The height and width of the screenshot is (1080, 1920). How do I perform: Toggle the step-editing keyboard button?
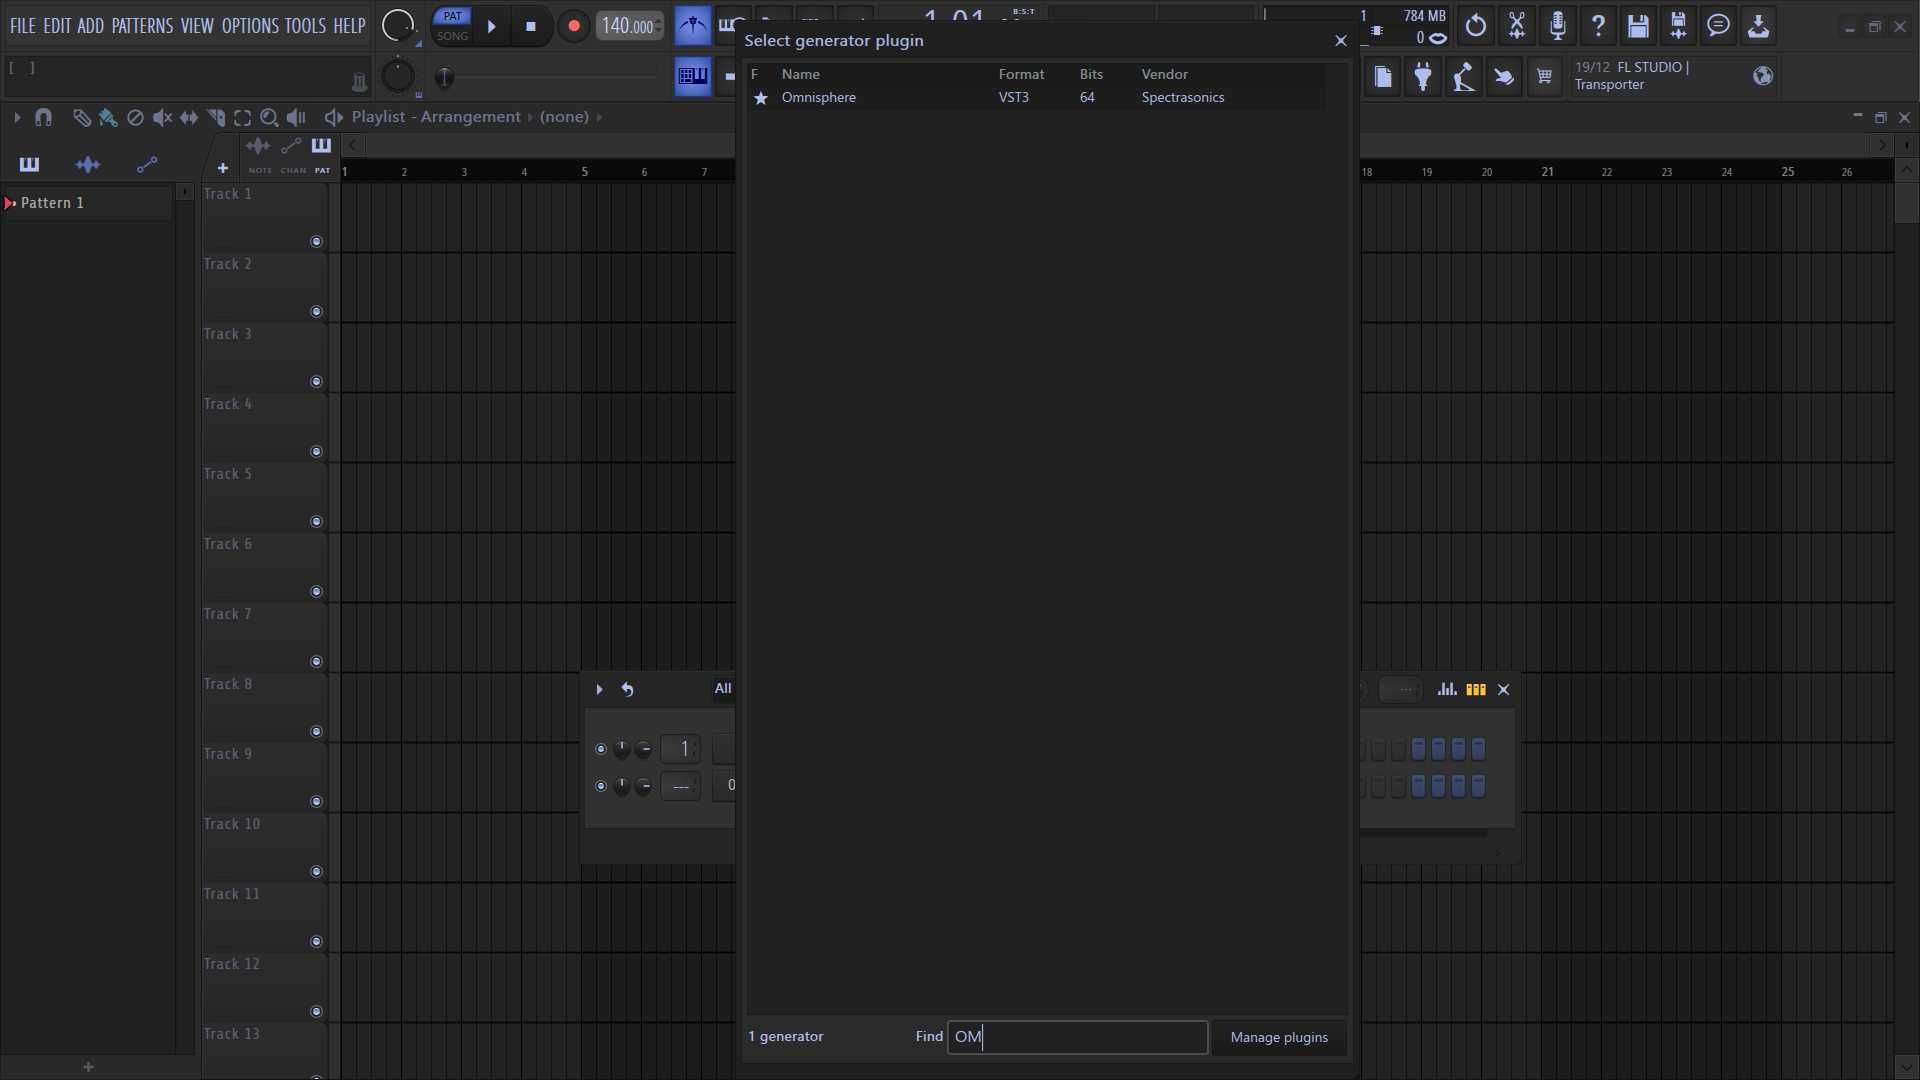point(693,76)
